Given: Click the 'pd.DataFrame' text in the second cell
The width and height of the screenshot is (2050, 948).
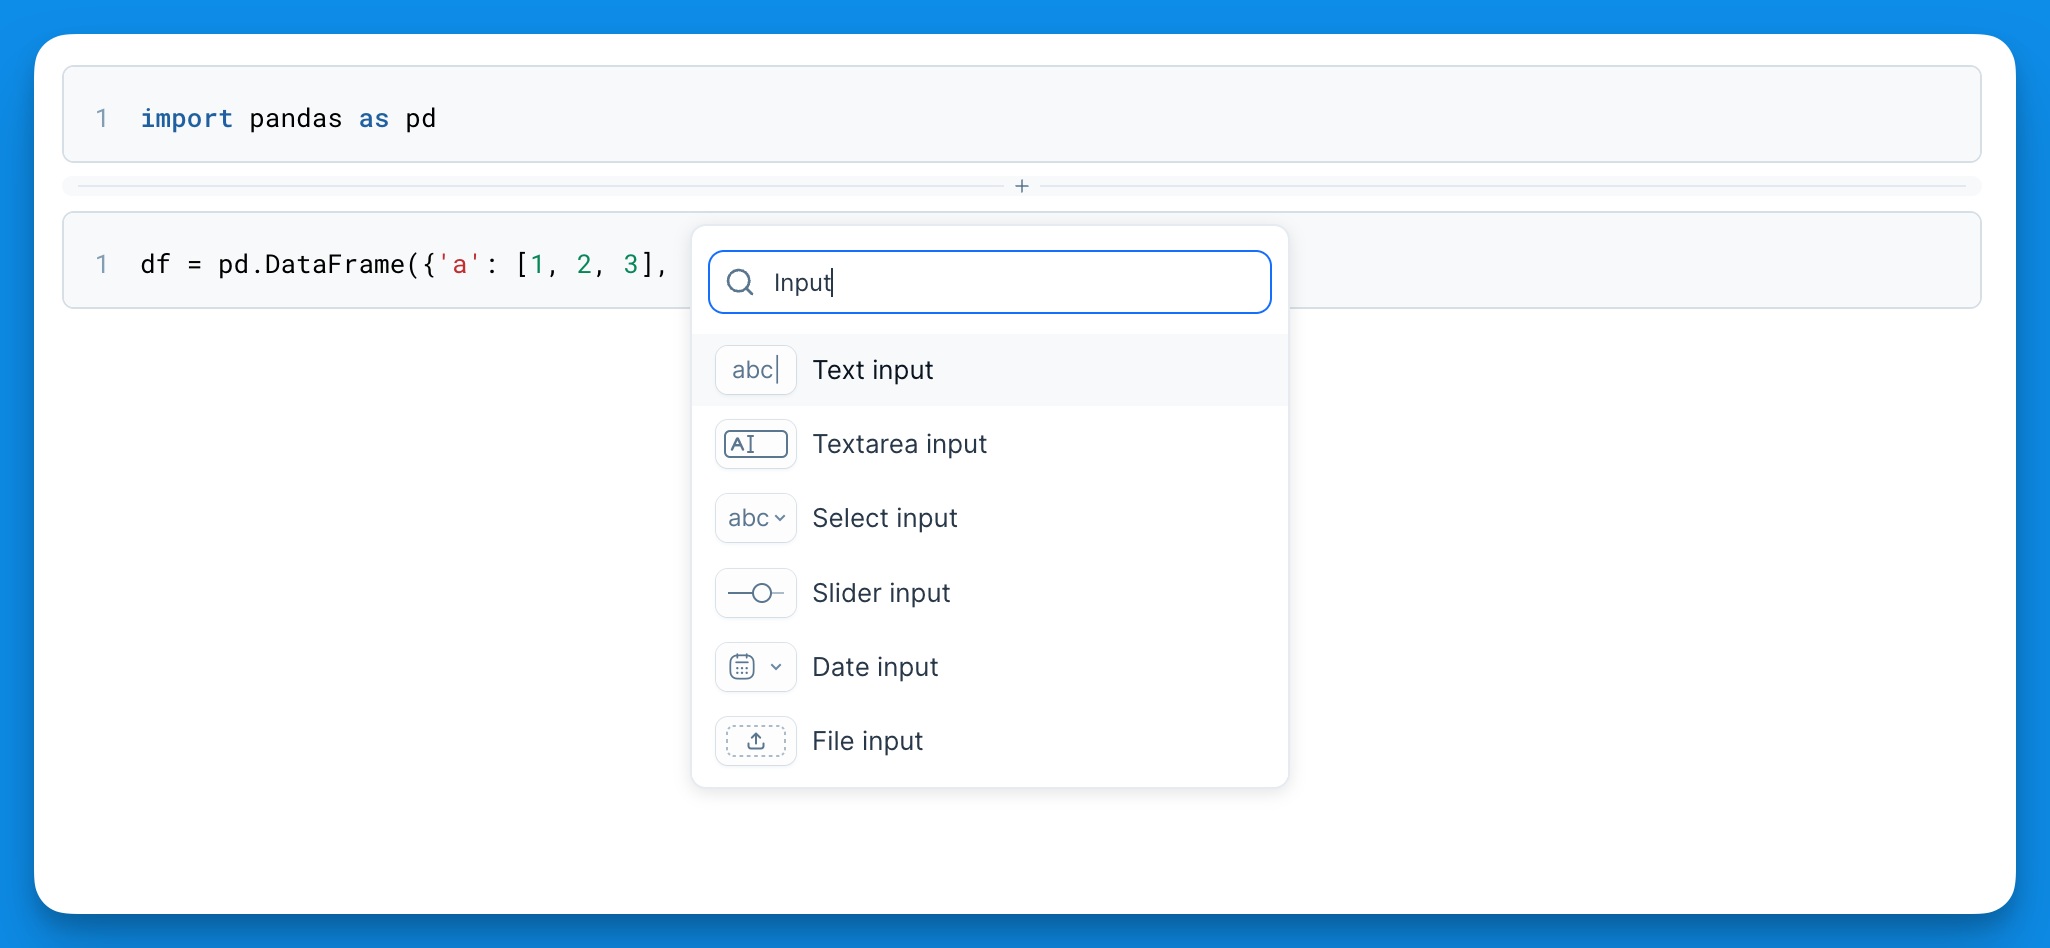Looking at the screenshot, I should pyautogui.click(x=311, y=264).
